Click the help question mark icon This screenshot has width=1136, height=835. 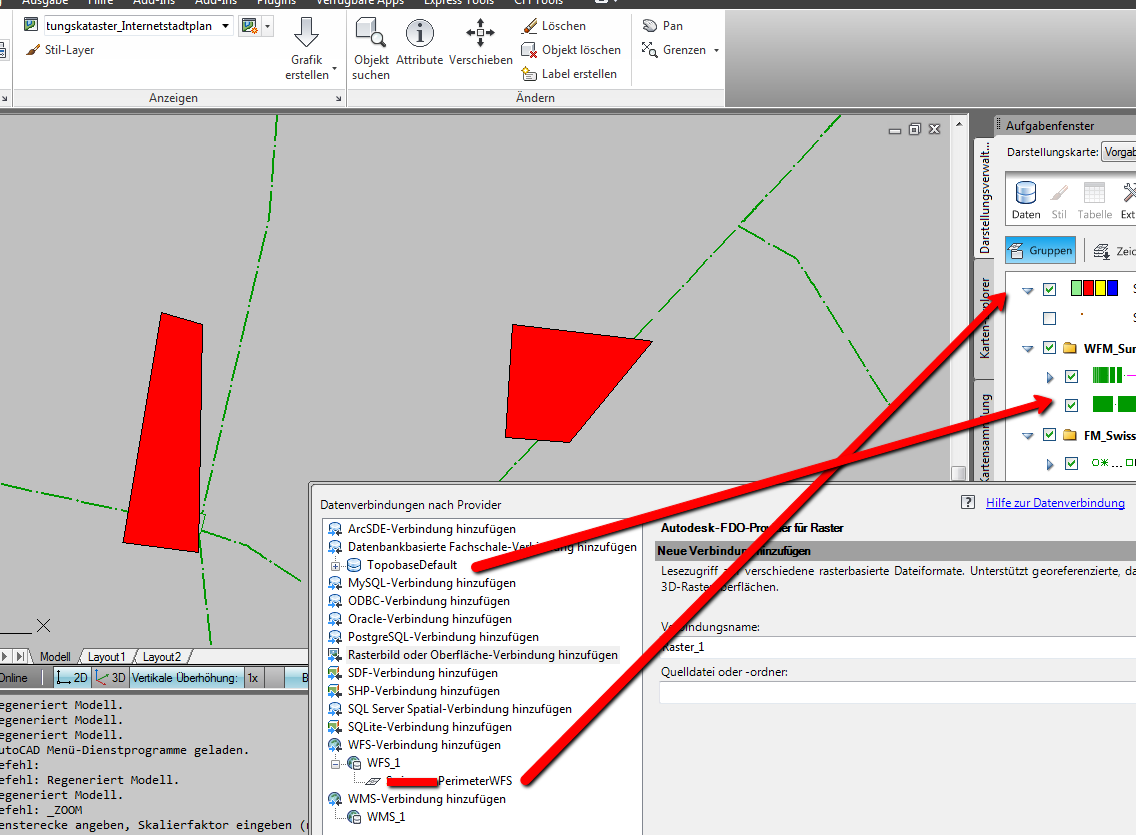pos(967,502)
